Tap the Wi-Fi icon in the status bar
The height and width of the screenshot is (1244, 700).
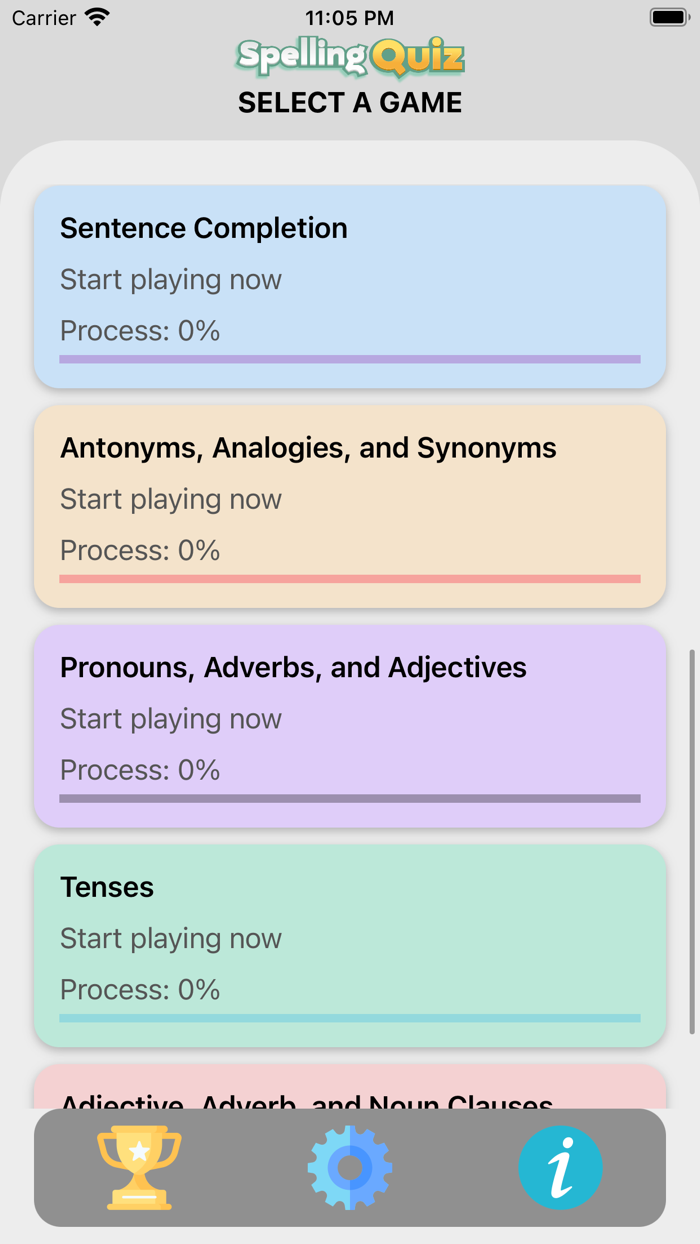click(97, 16)
